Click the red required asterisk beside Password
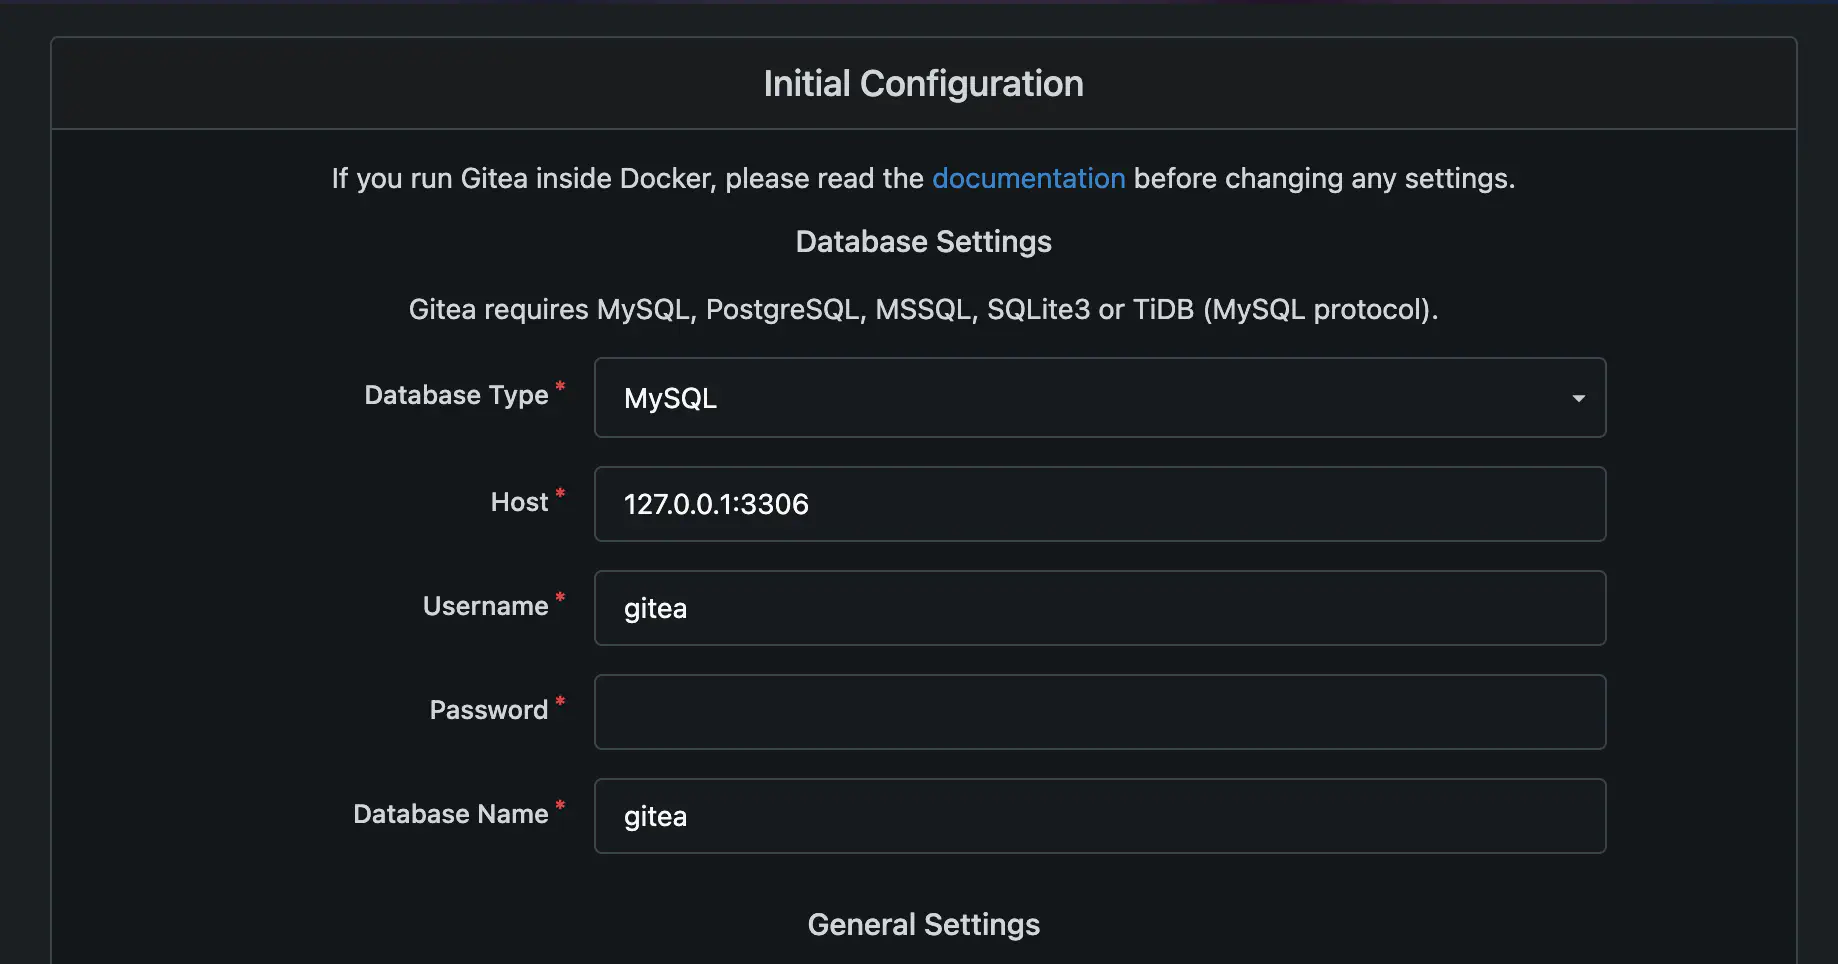 click(x=560, y=702)
